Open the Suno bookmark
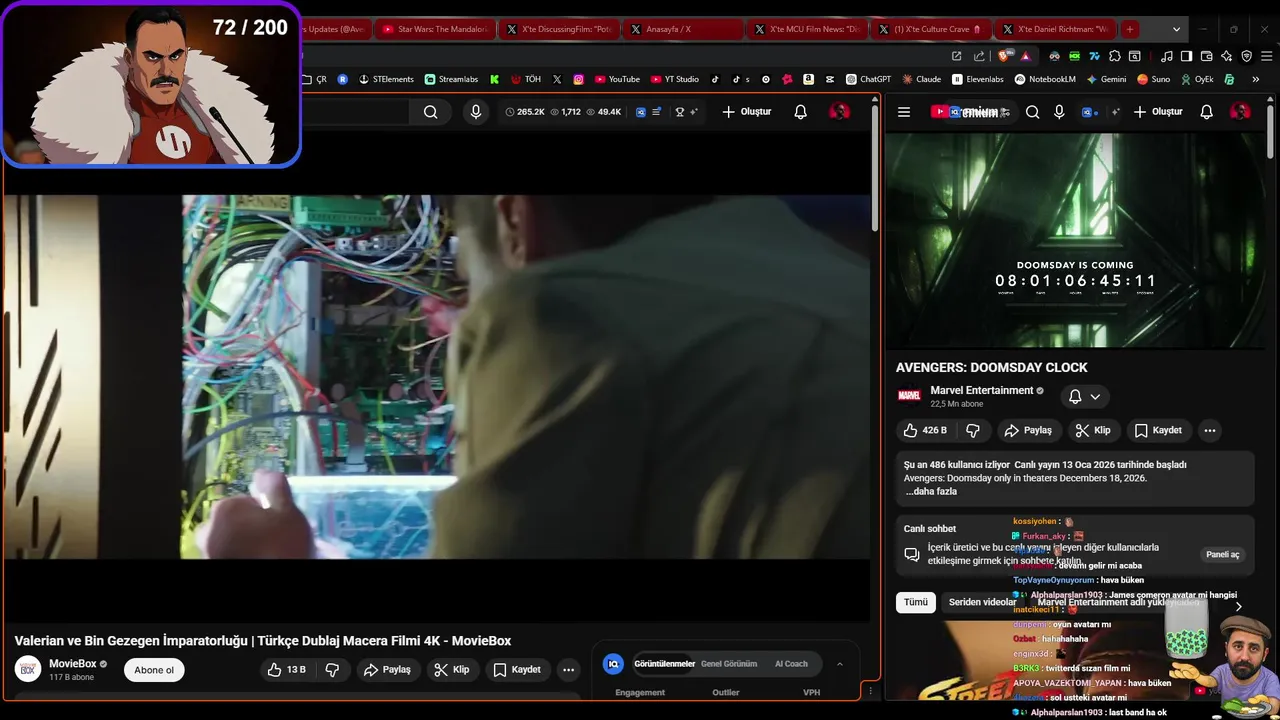 coord(1153,79)
